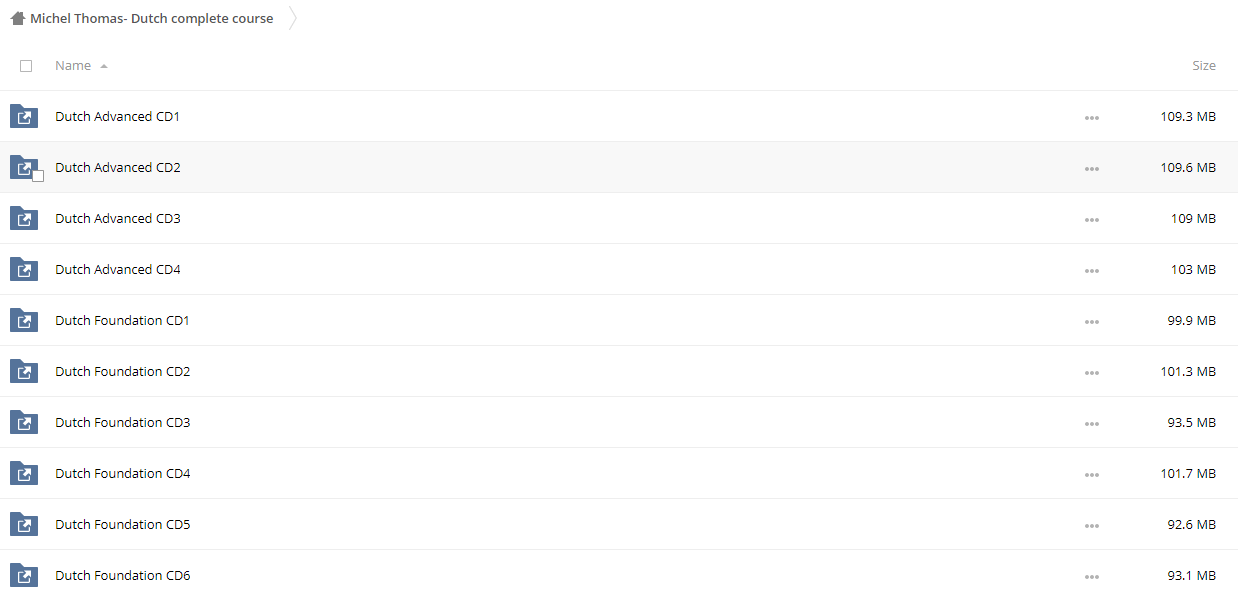Open the Dutch Foundation CD3 folder link
Screen dimensions: 1238x599
point(122,423)
